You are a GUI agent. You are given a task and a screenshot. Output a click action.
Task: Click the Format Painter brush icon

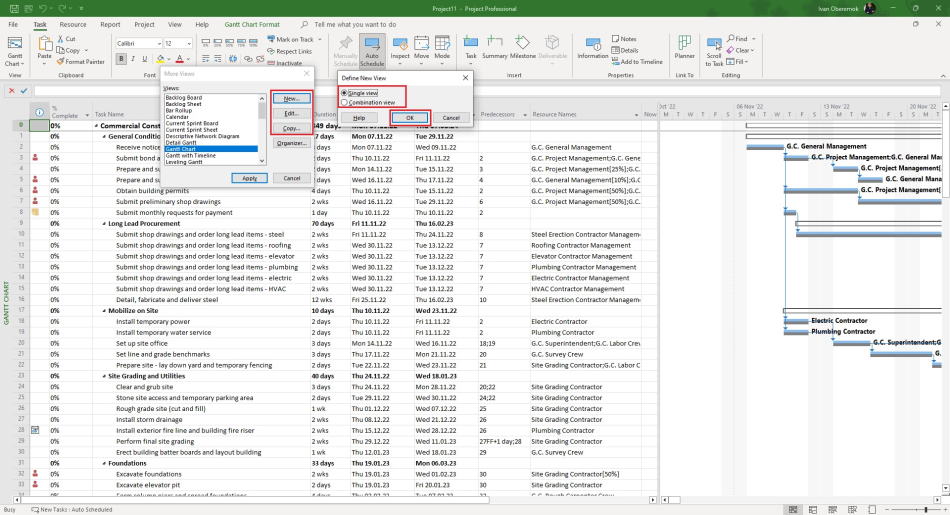[x=61, y=61]
